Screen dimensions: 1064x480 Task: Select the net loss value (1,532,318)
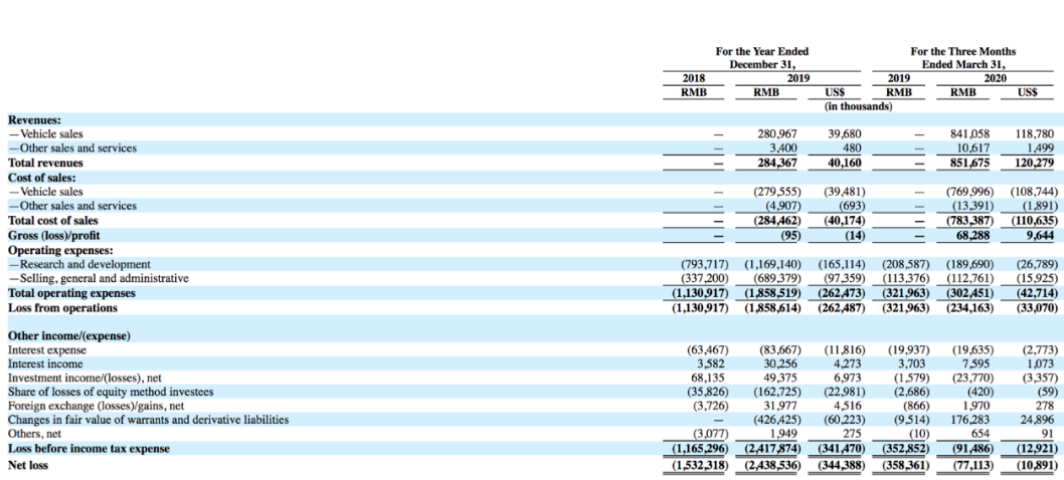[700, 465]
